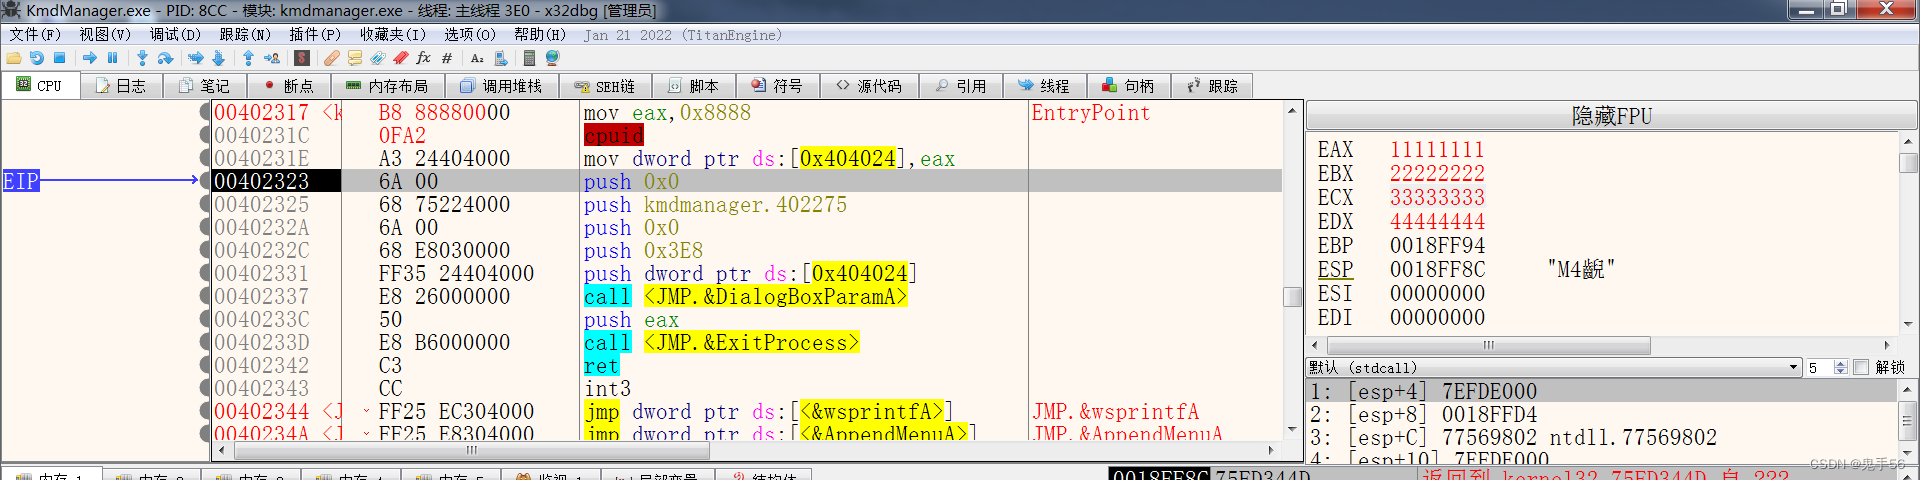Click the Step Into icon
Screen dimensions: 1920x480
point(142,58)
